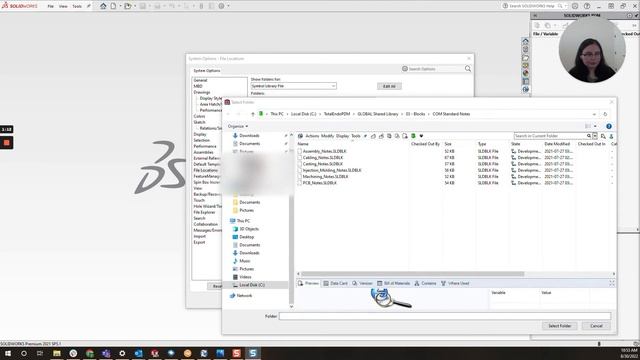Open the File menu in SolidWorks
Image resolution: width=640 pixels, height=360 pixels.
51,6
